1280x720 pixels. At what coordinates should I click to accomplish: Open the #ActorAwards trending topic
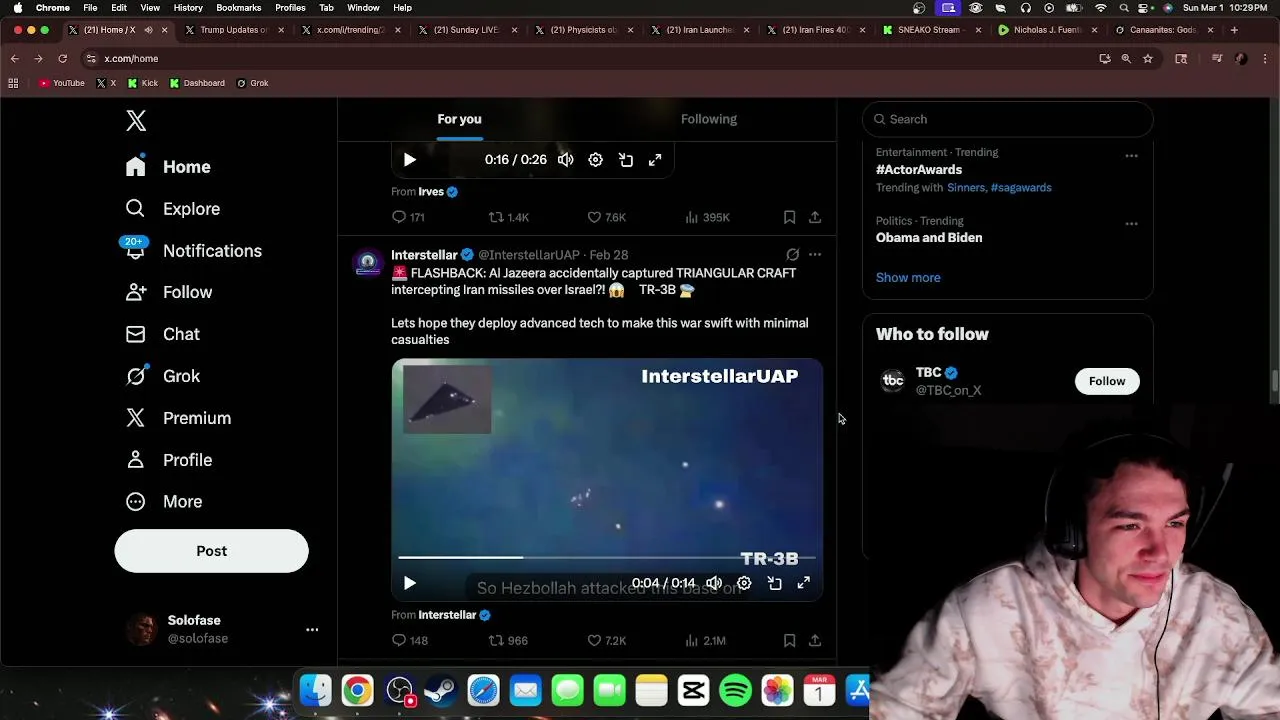tap(919, 170)
